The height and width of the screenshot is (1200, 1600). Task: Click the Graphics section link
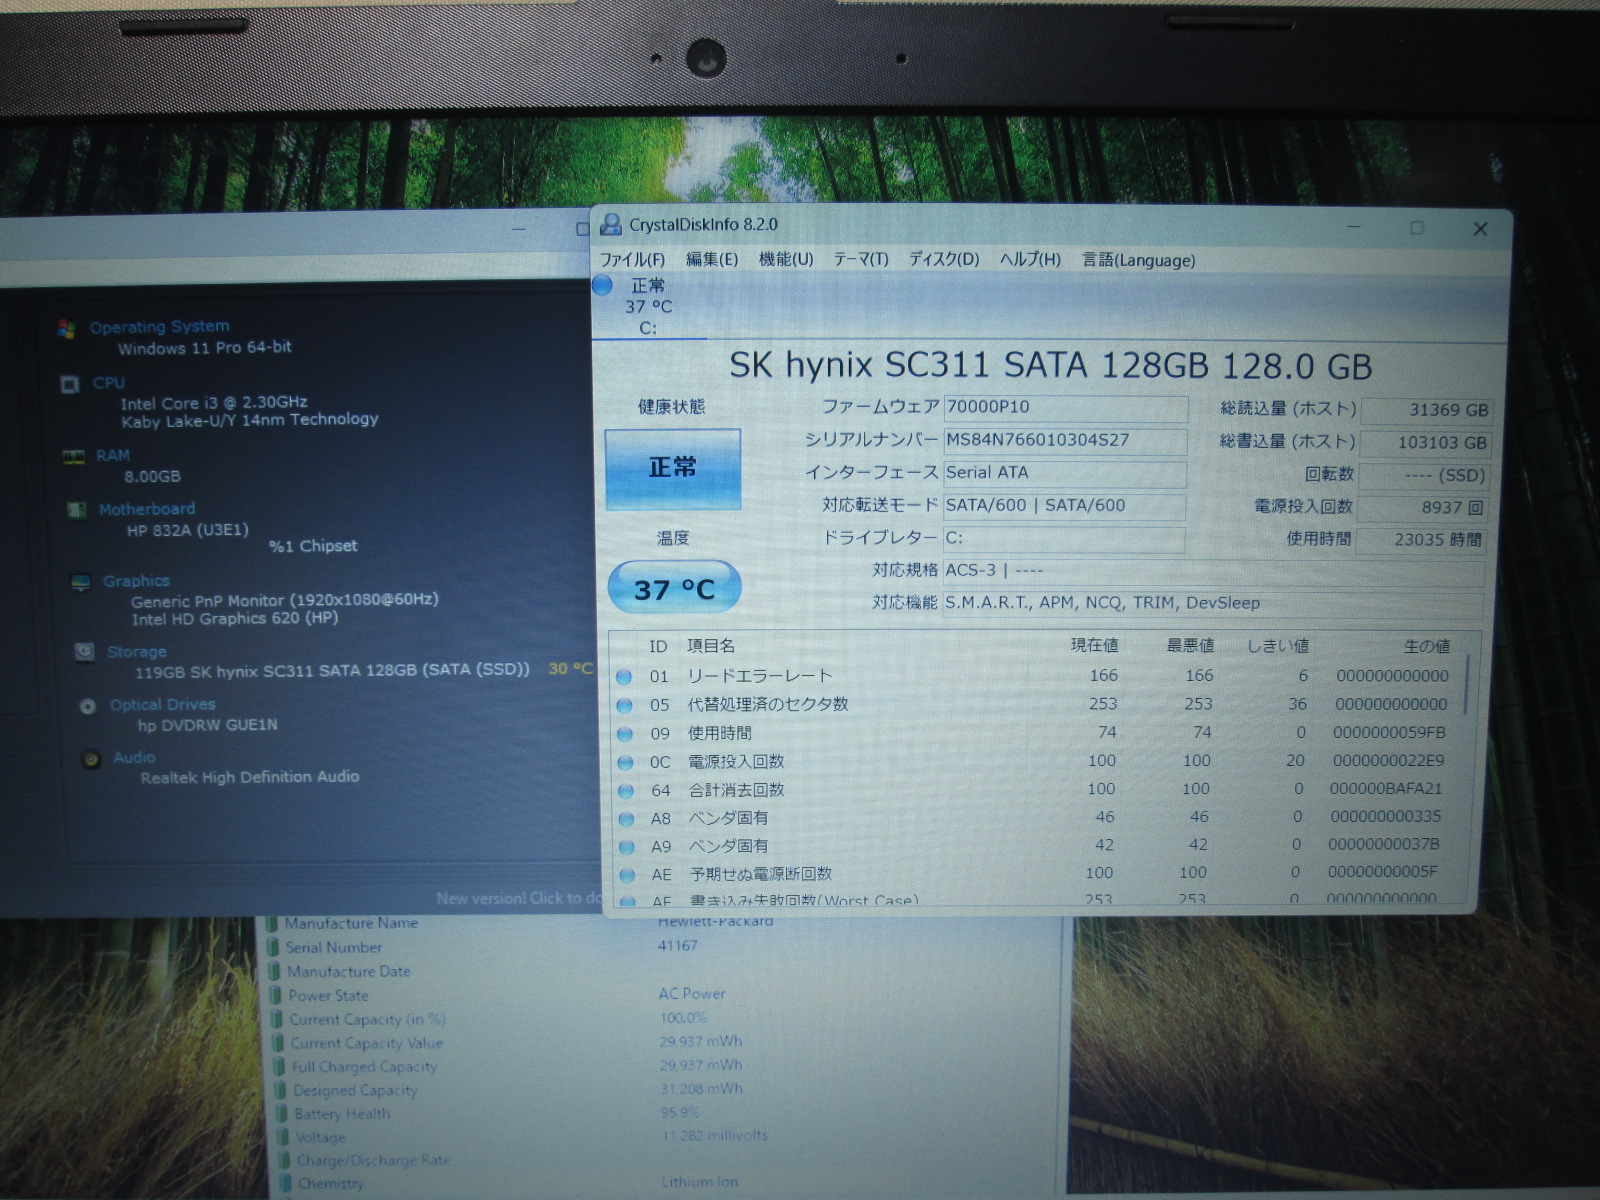(136, 581)
